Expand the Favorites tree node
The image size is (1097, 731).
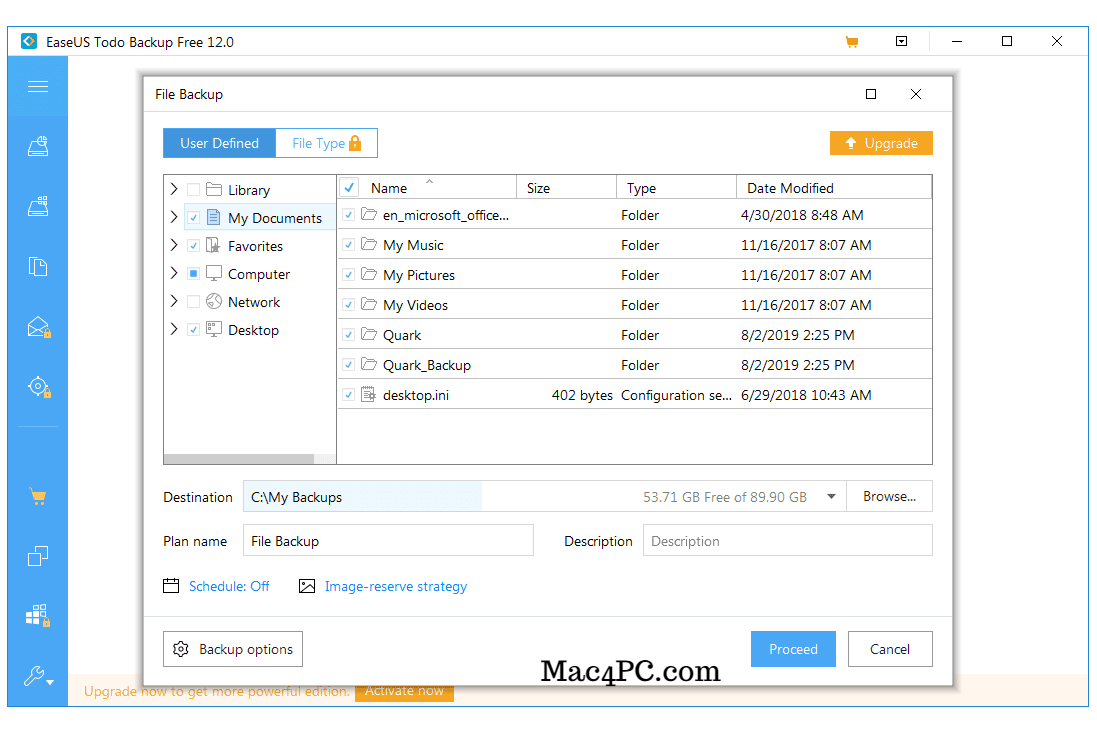click(174, 245)
